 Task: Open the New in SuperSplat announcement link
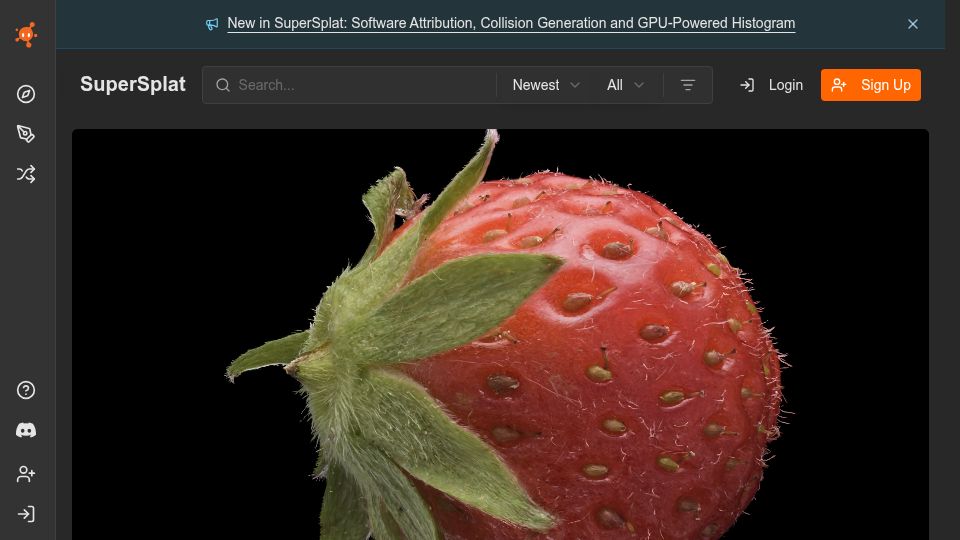(511, 23)
